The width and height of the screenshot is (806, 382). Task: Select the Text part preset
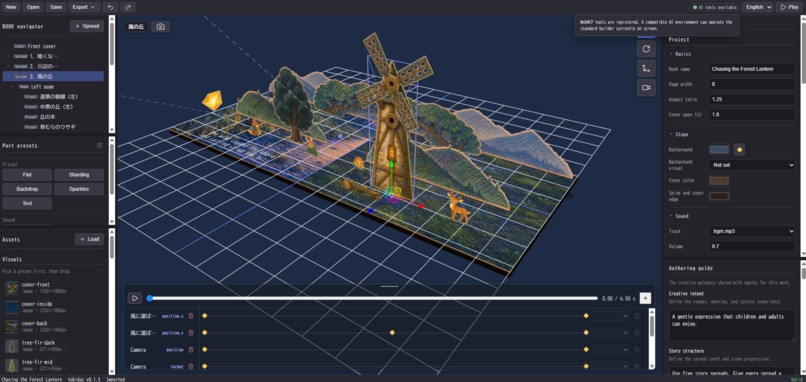(x=27, y=204)
